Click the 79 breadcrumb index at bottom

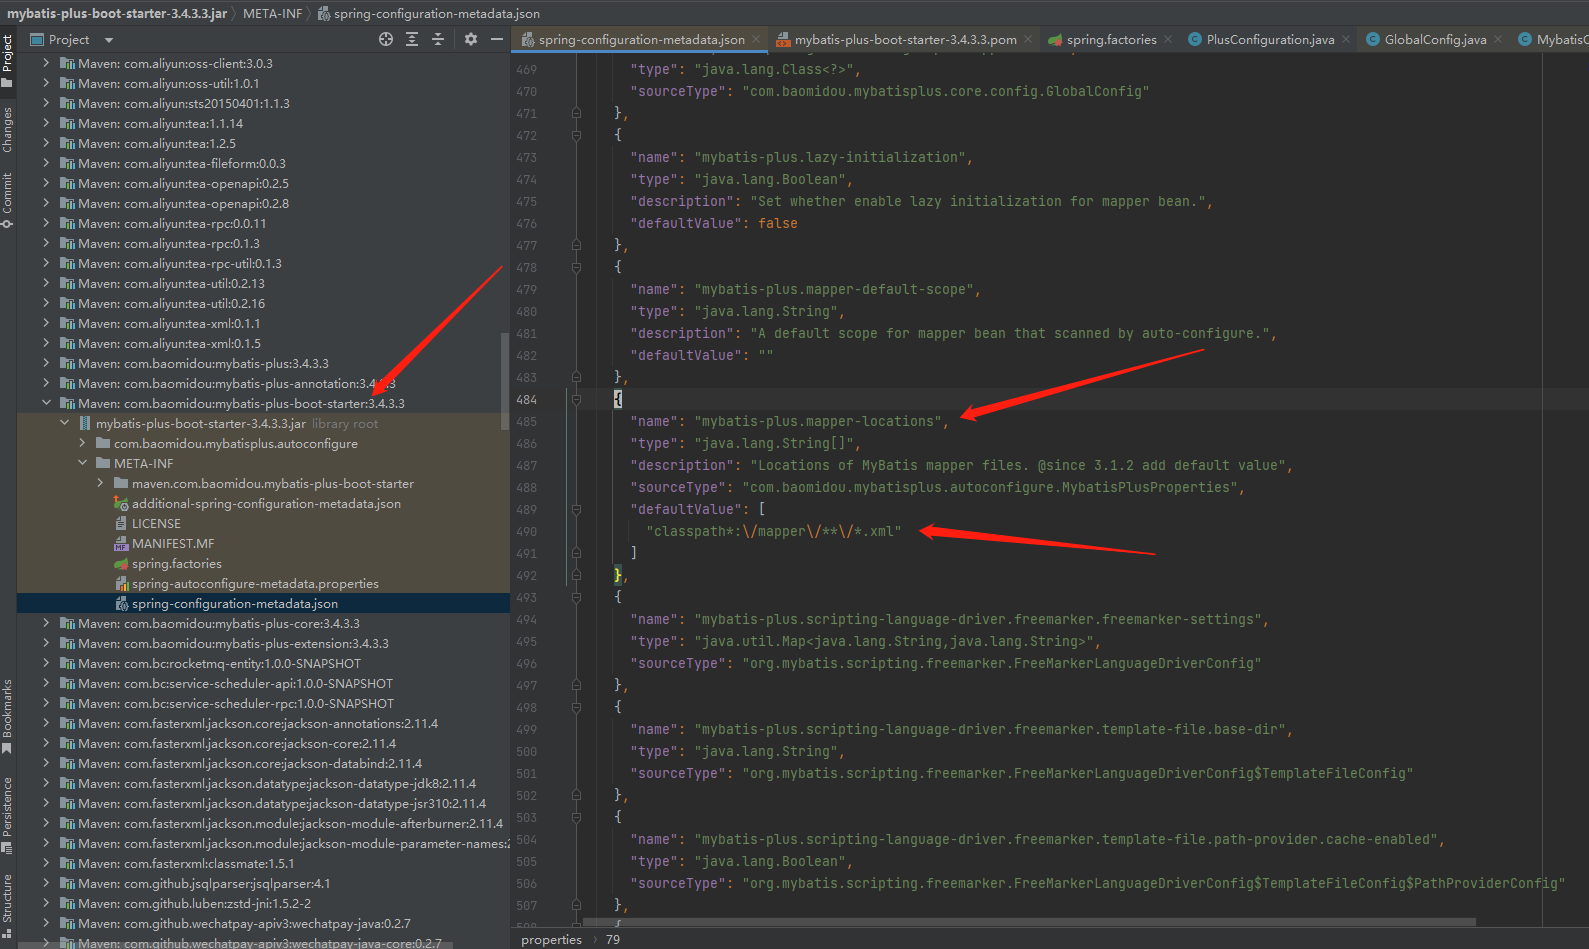[x=612, y=939]
